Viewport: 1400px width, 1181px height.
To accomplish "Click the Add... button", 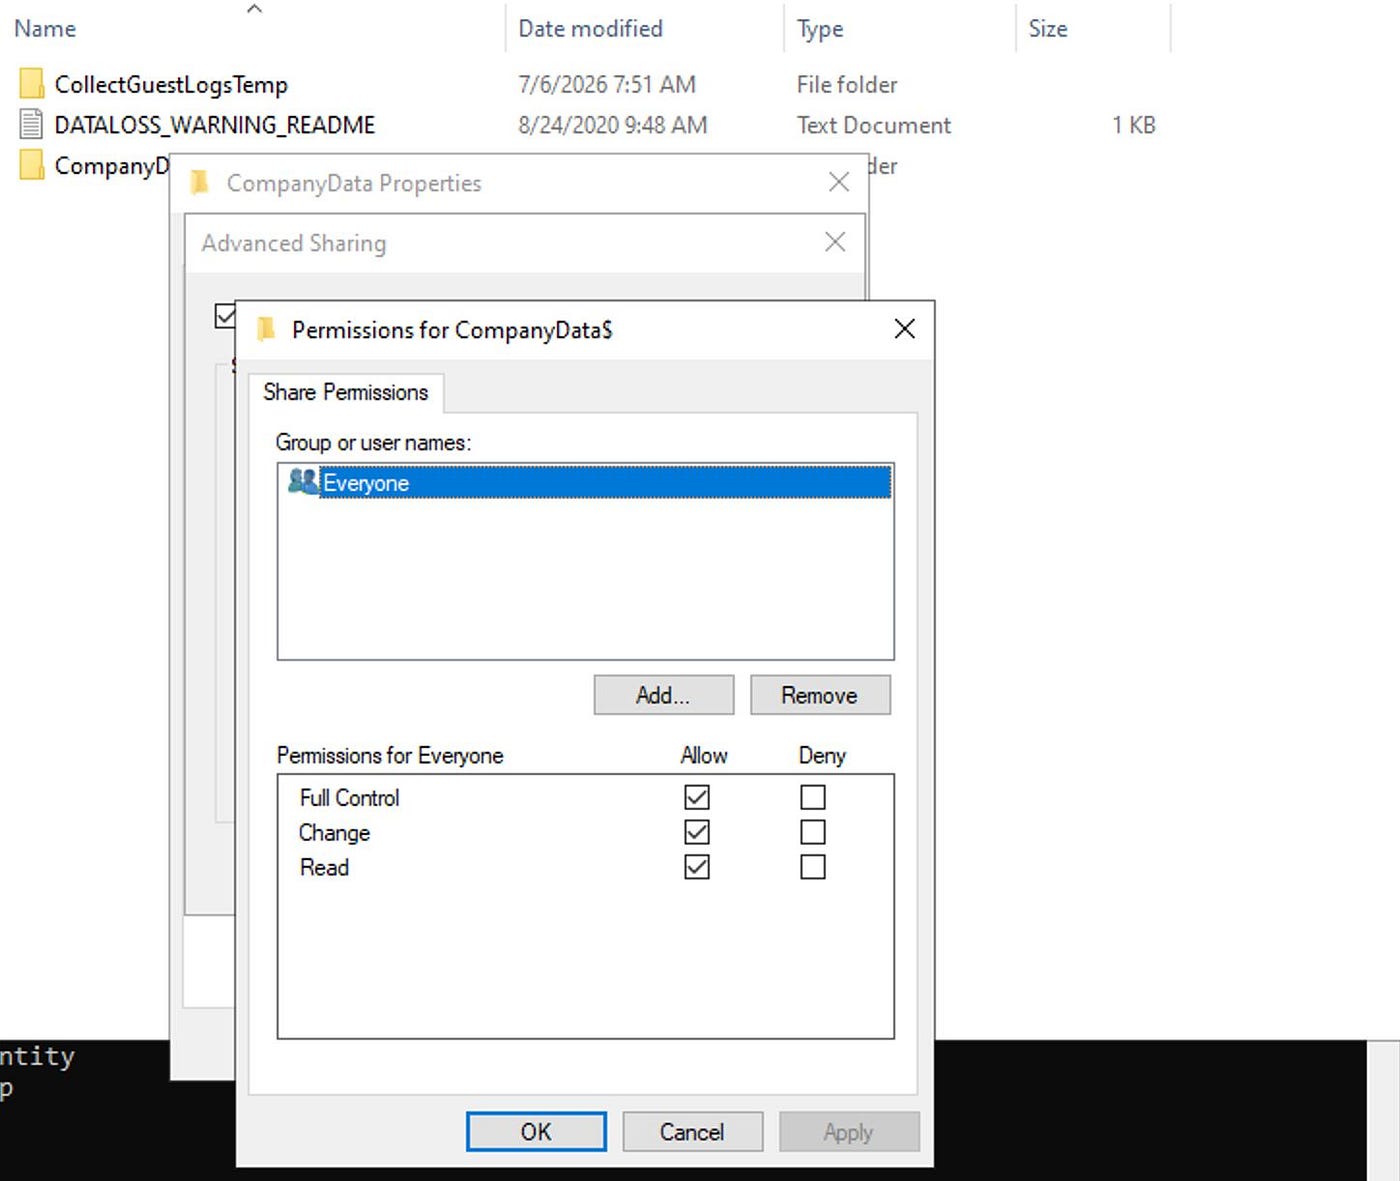I will [x=663, y=695].
